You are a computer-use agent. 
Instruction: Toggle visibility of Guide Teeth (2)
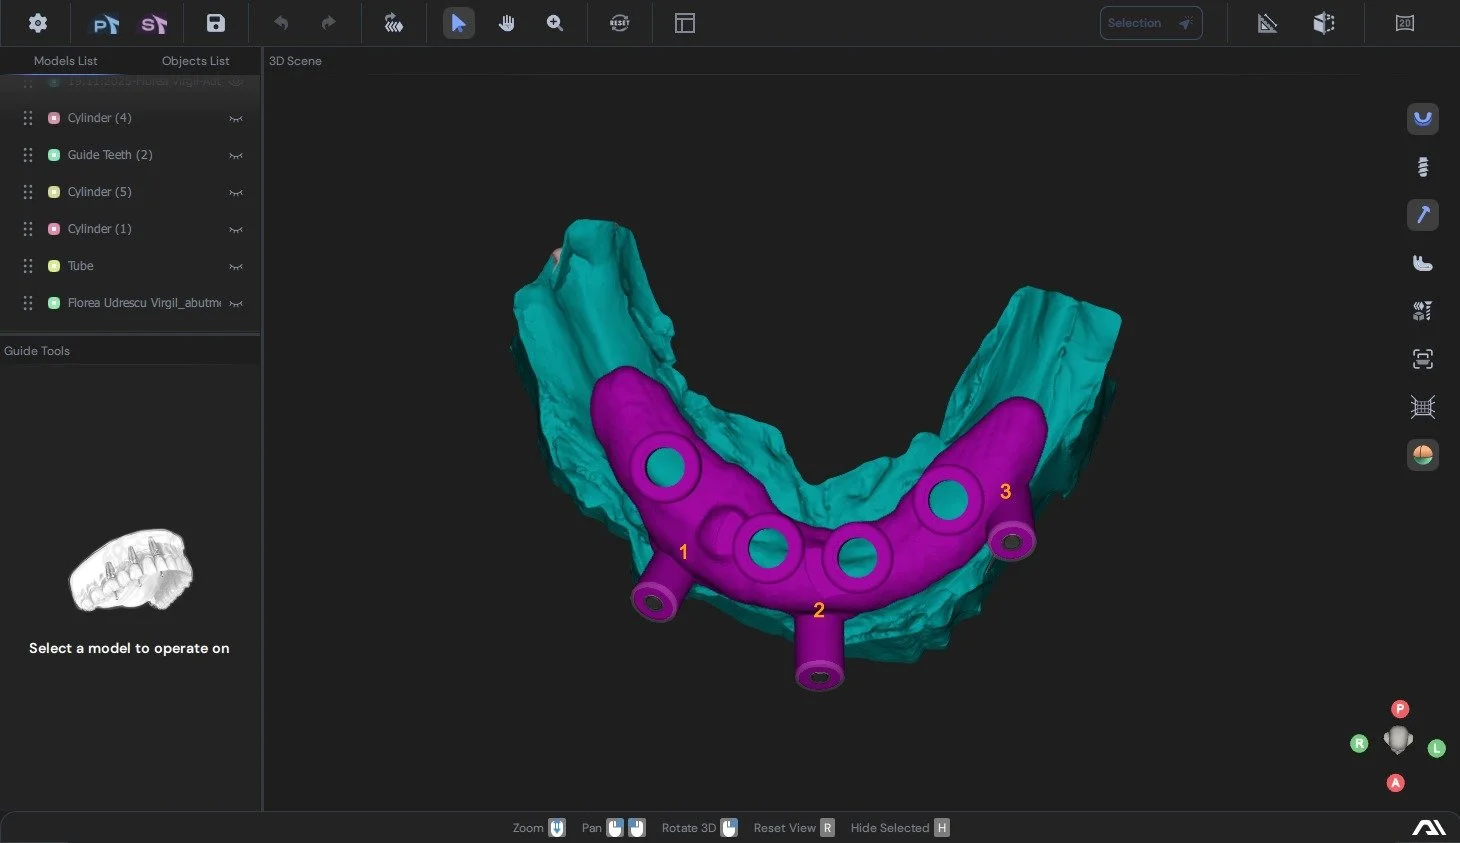tap(236, 155)
